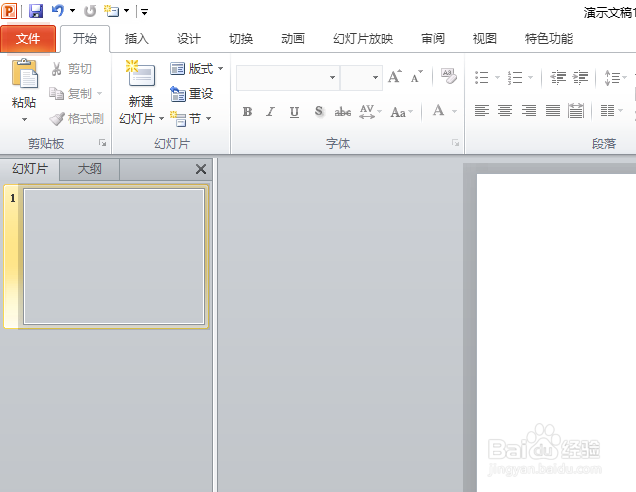Open the Review (审阅) tab
636x492 pixels.
coord(433,39)
